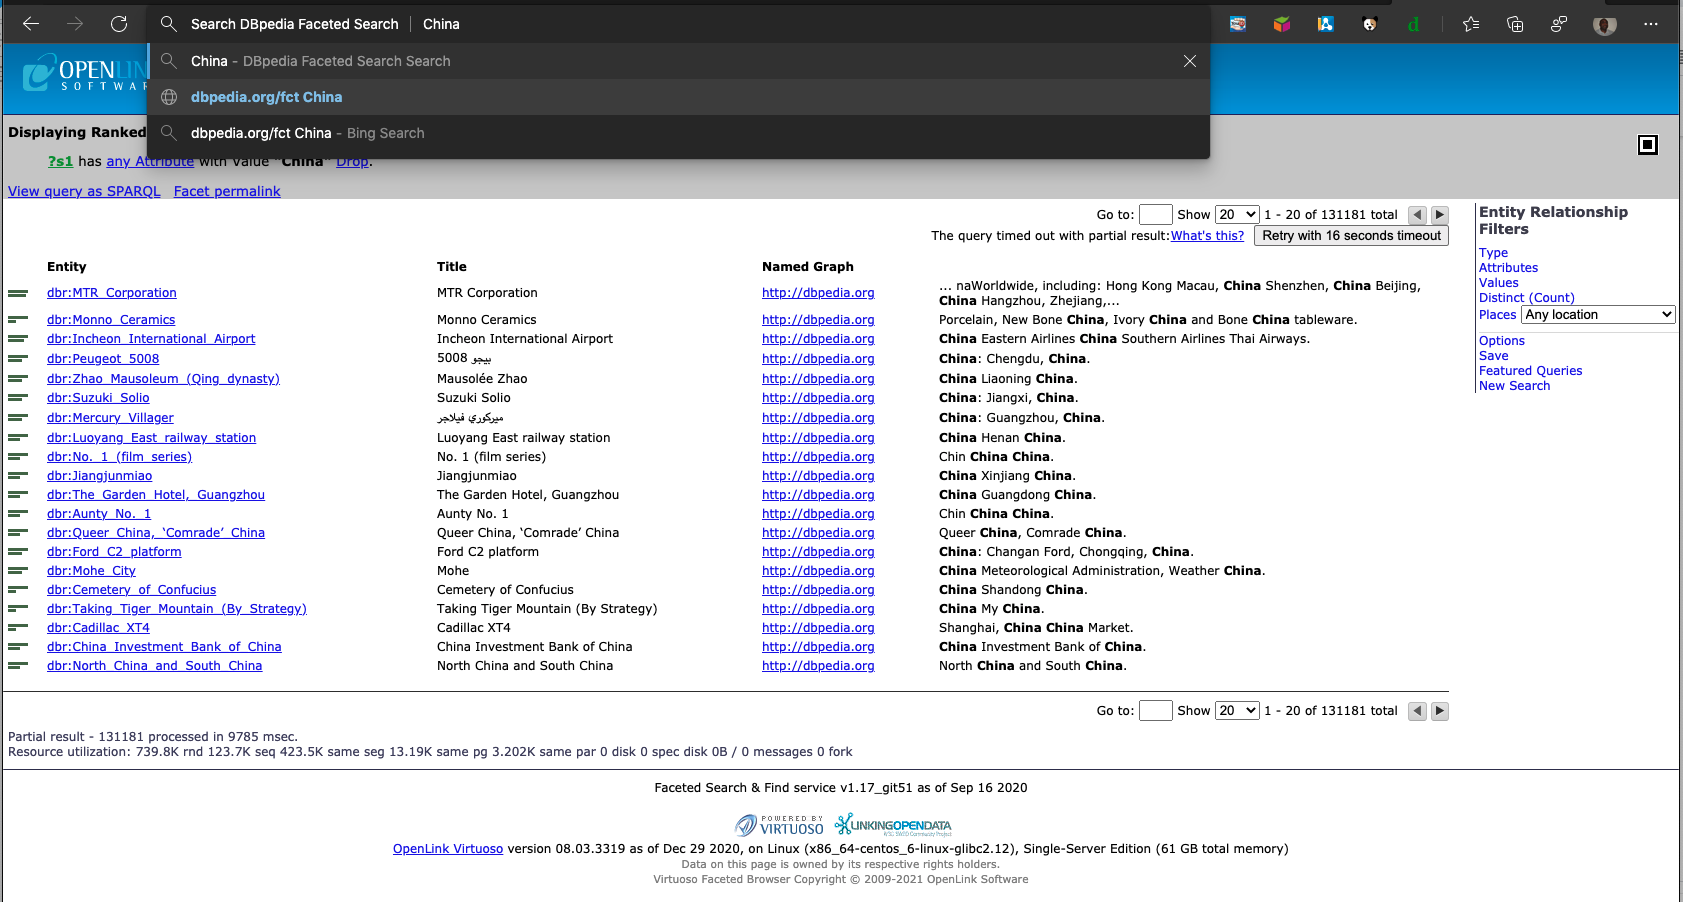The height and width of the screenshot is (902, 1683).
Task: Go to previous results page using top arrow
Action: click(1417, 215)
